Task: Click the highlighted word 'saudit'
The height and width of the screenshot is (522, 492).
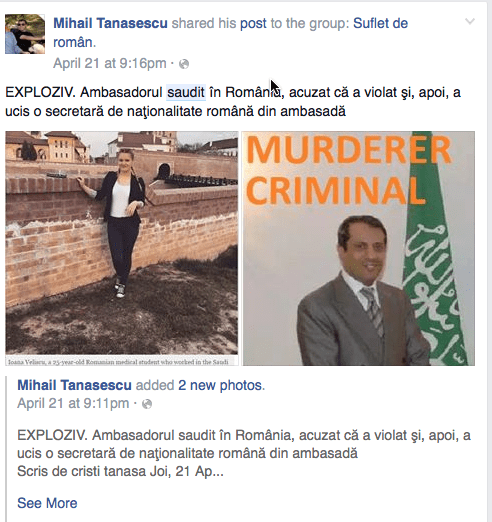Action: coord(186,92)
